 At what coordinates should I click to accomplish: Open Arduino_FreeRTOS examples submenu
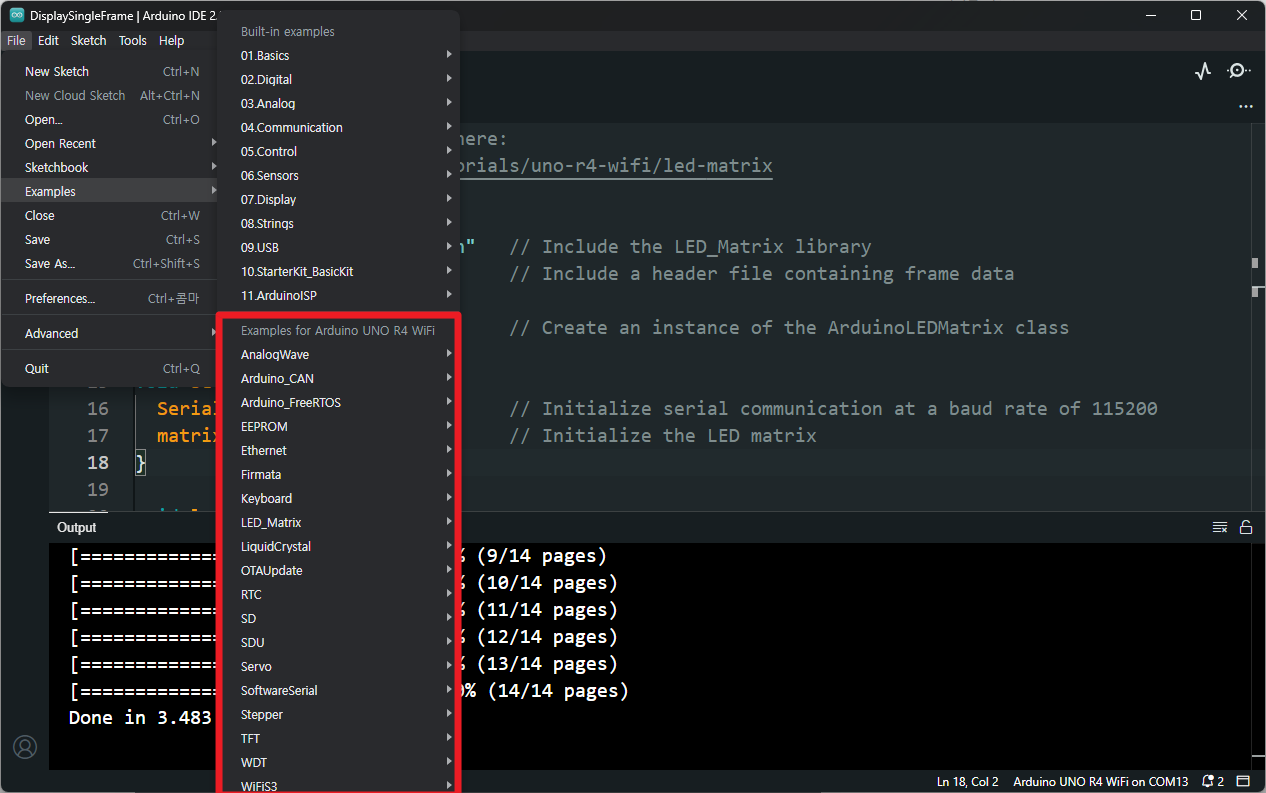338,403
